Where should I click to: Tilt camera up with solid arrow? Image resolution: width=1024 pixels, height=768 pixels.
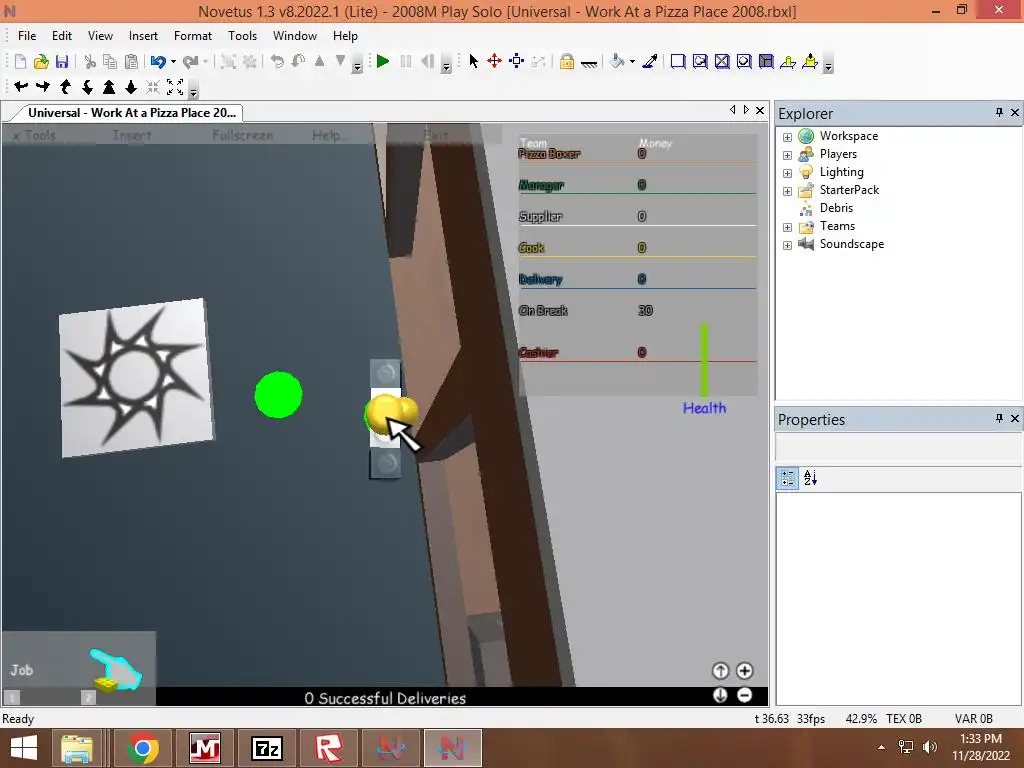[x=109, y=86]
